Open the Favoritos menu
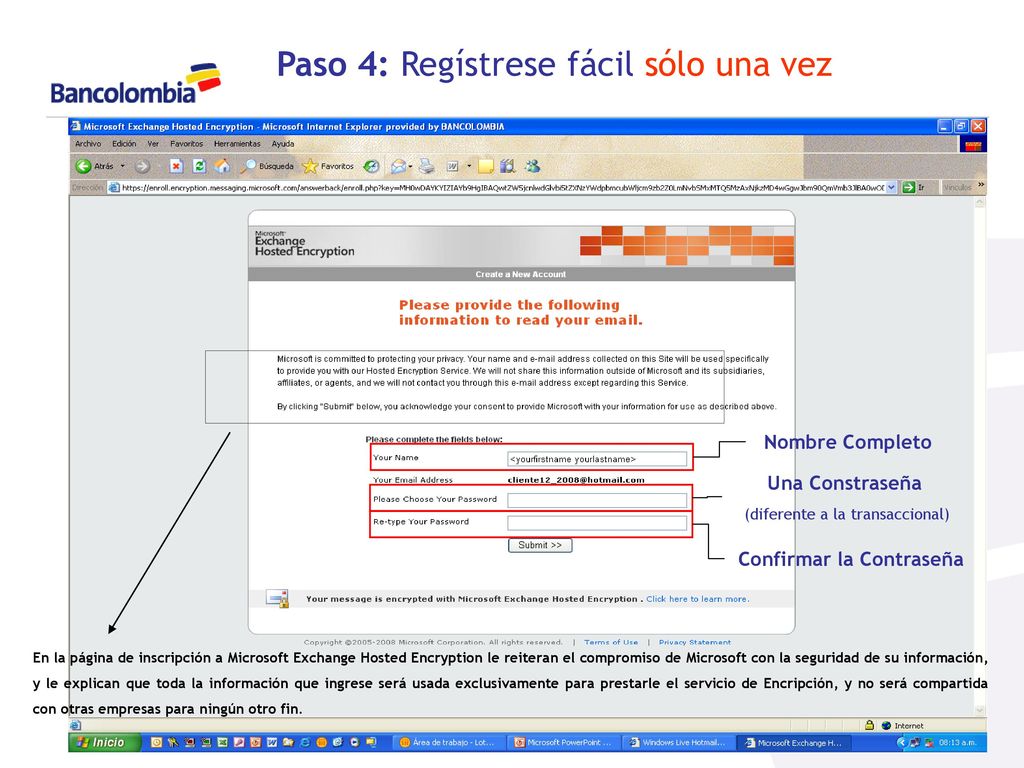1024x768 pixels. click(x=187, y=144)
